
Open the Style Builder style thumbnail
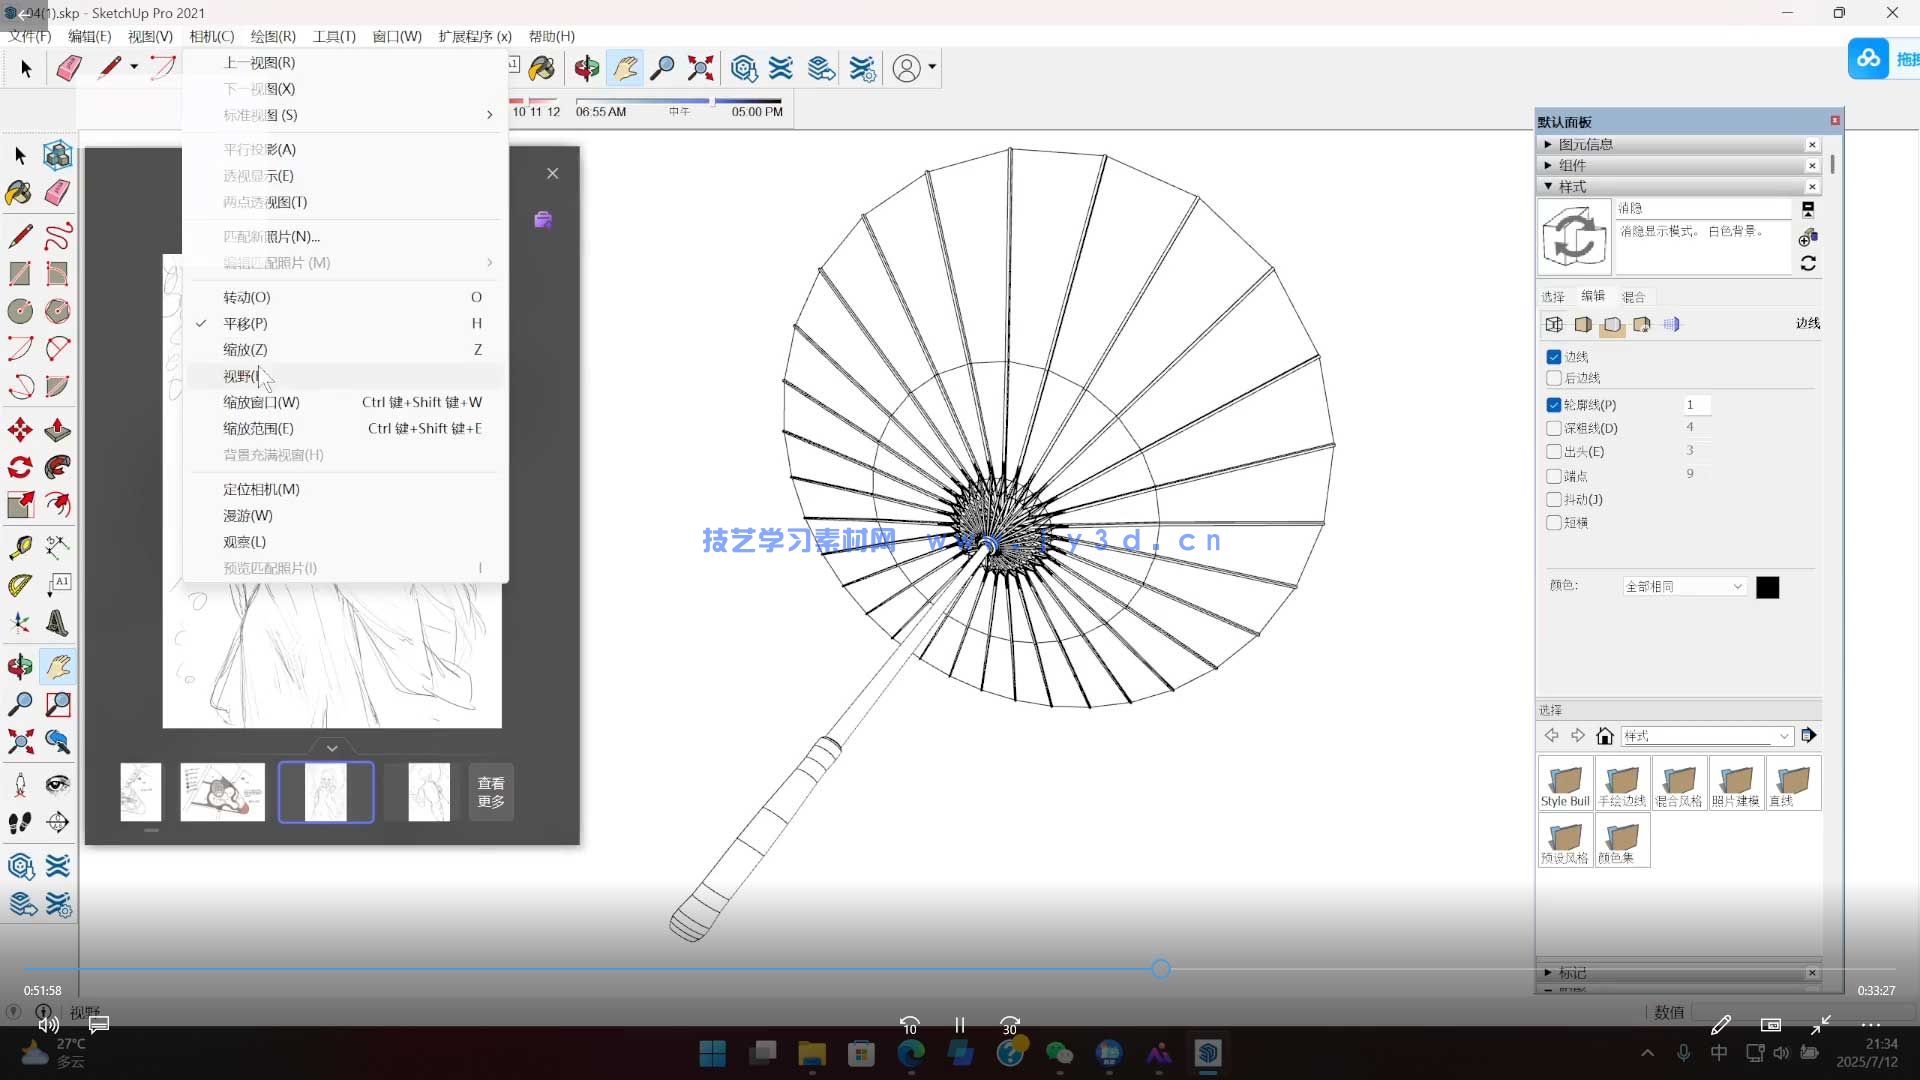pos(1565,783)
